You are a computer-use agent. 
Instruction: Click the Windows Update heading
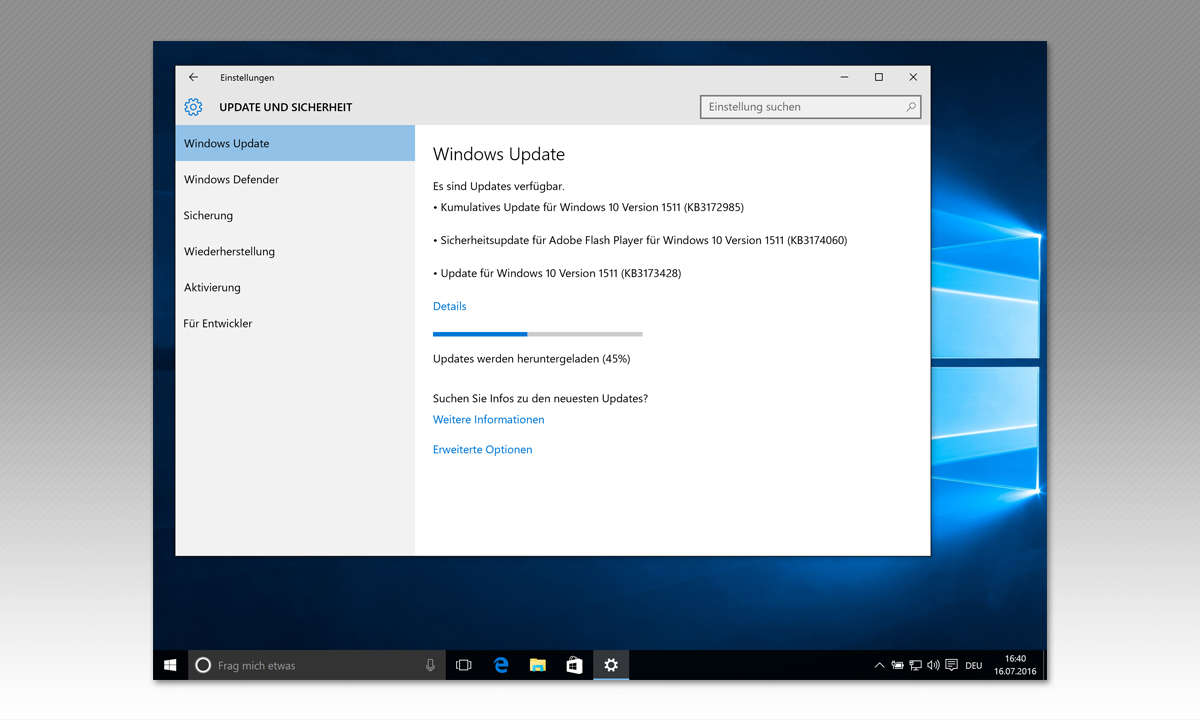499,154
